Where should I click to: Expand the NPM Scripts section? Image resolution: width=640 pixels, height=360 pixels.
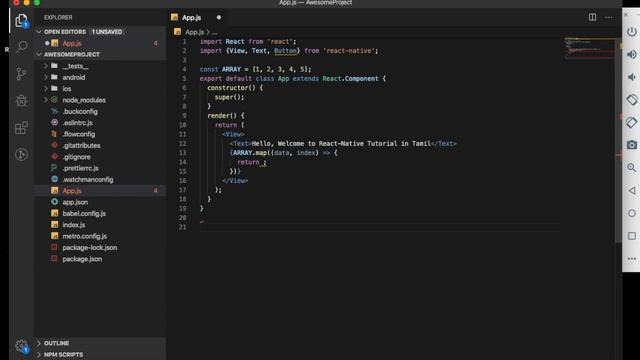click(x=39, y=355)
